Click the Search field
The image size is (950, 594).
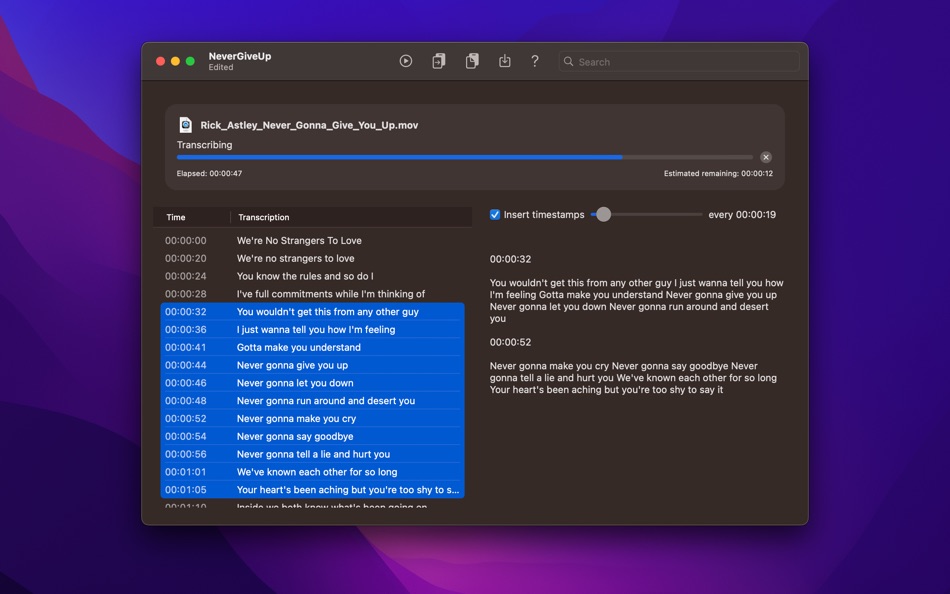pyautogui.click(x=679, y=62)
